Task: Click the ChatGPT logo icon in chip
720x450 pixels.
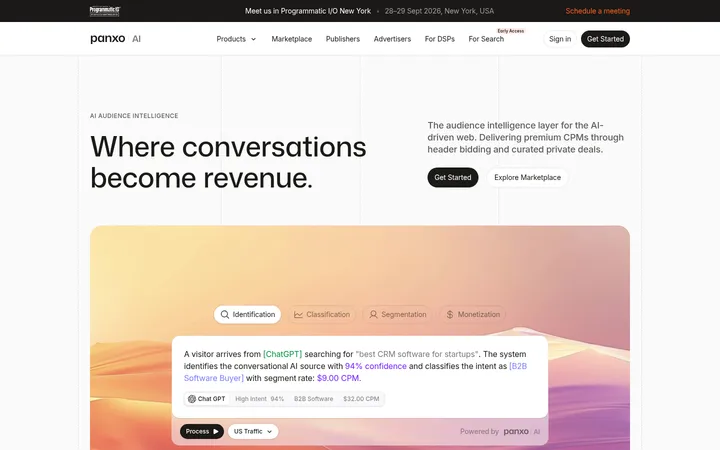Action: pyautogui.click(x=192, y=399)
